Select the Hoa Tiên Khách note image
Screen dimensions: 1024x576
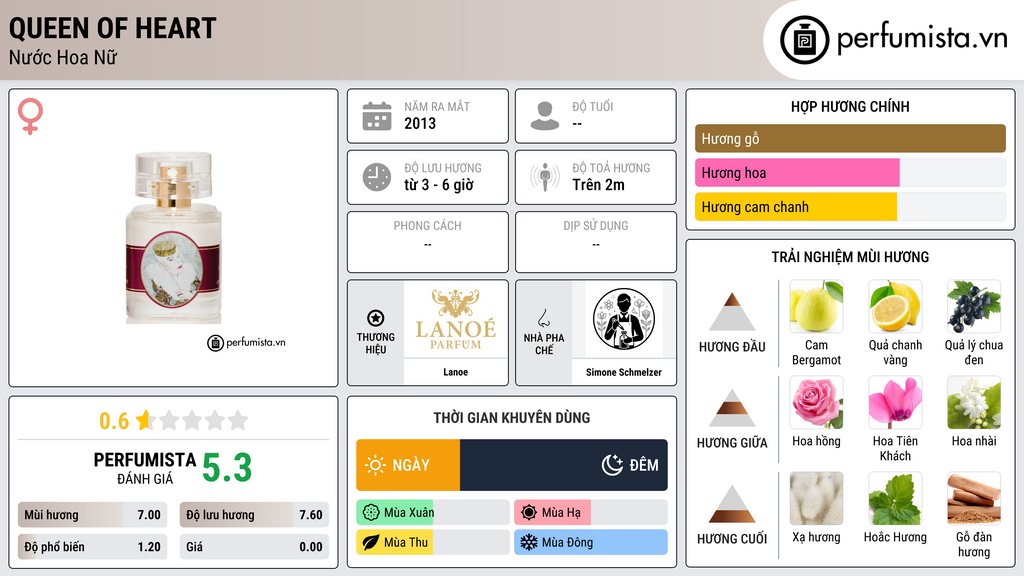tap(895, 402)
